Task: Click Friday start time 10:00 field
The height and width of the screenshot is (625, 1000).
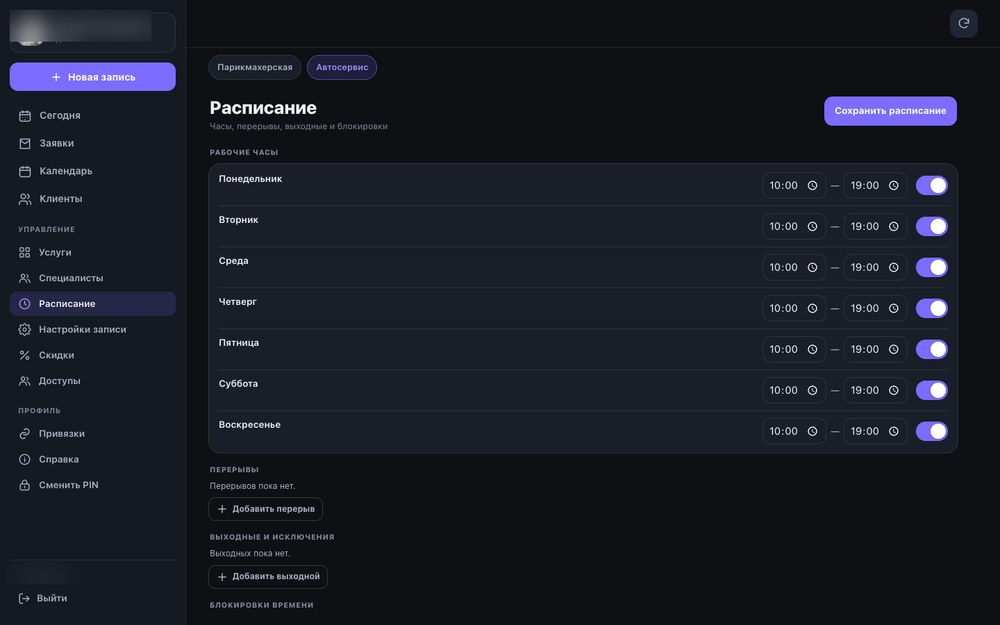Action: [793, 349]
